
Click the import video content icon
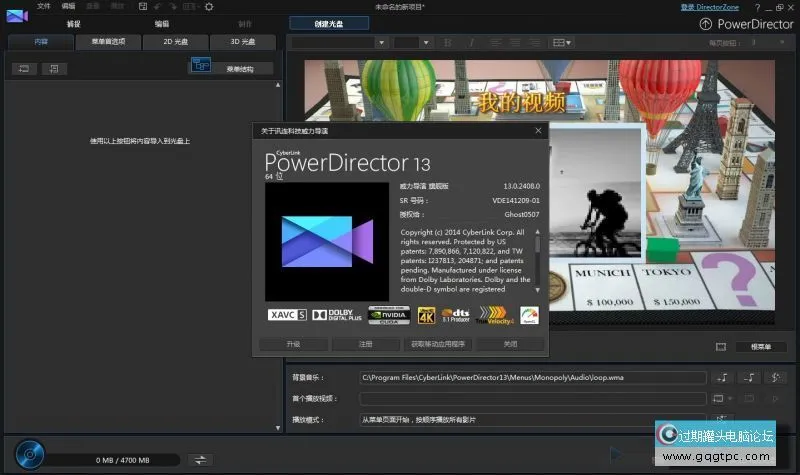point(24,68)
